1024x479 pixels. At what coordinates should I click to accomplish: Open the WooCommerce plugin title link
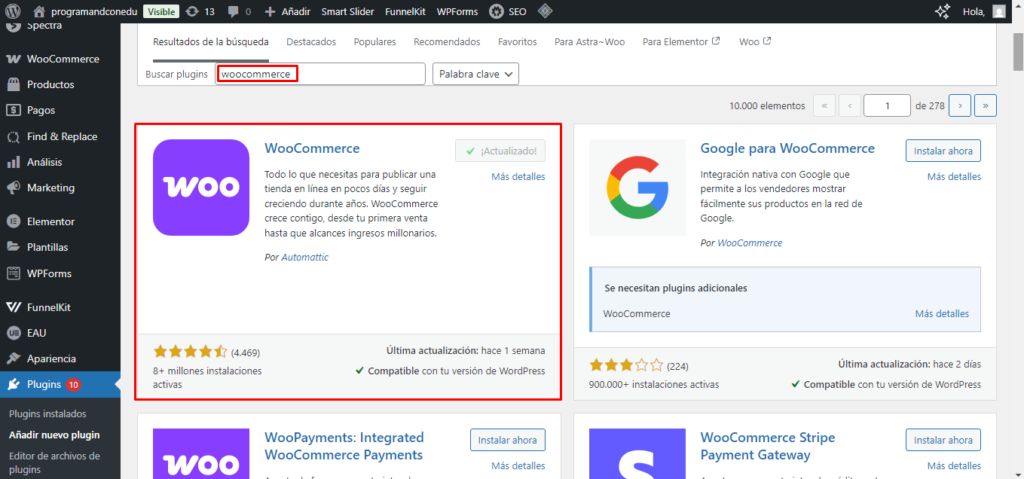[x=312, y=148]
